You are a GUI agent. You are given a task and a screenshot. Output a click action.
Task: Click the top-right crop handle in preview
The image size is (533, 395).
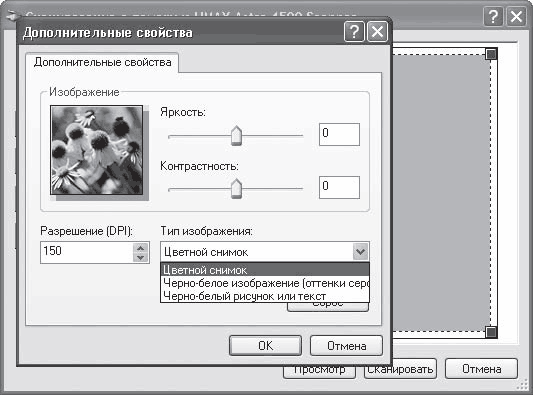coord(491,54)
